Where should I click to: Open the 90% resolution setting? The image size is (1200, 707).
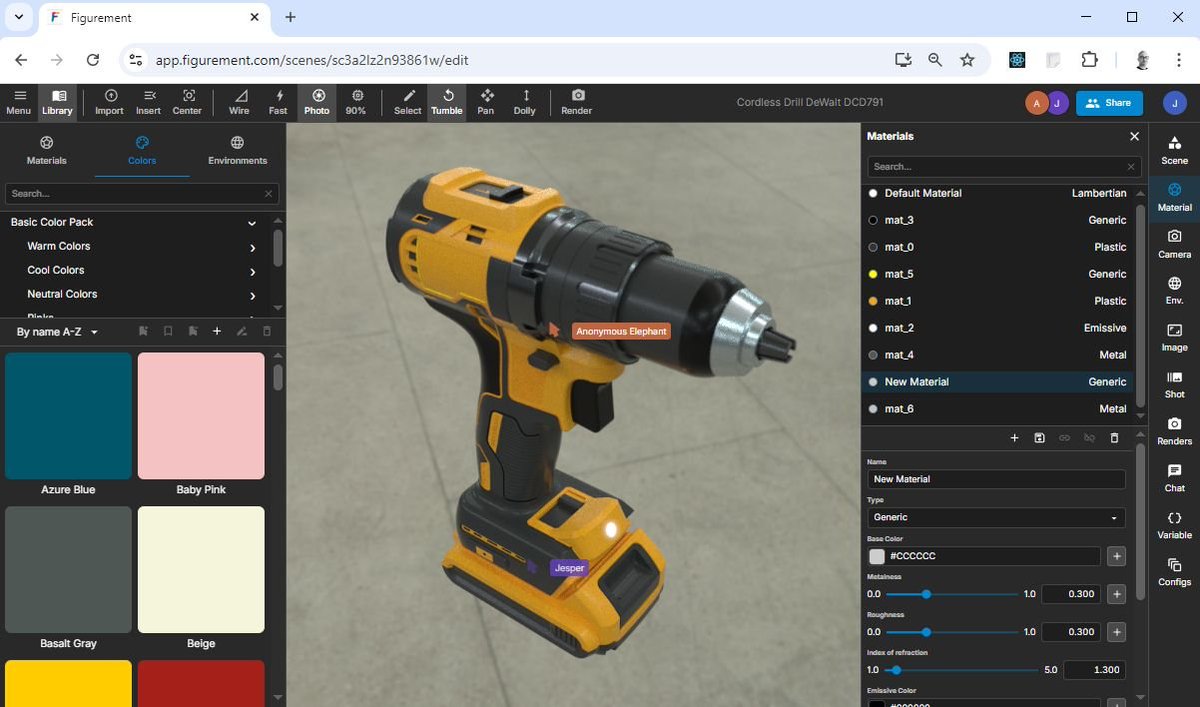point(356,102)
